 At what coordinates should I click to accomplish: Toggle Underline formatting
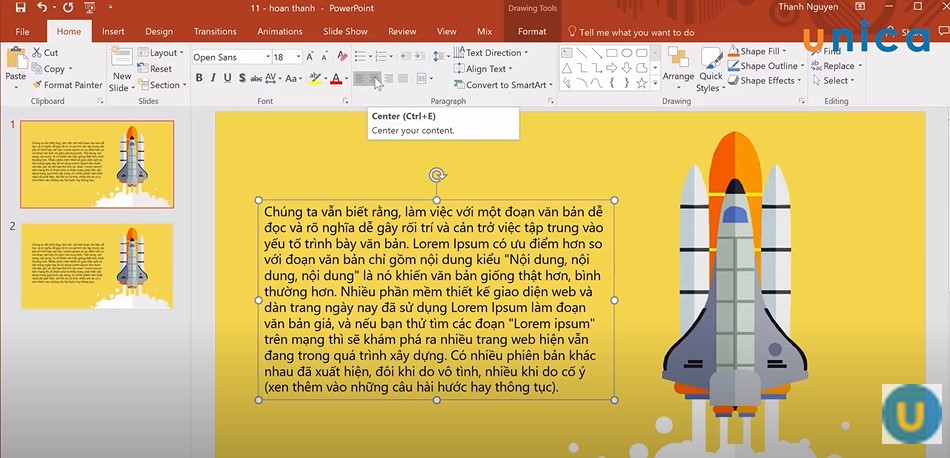coord(228,78)
